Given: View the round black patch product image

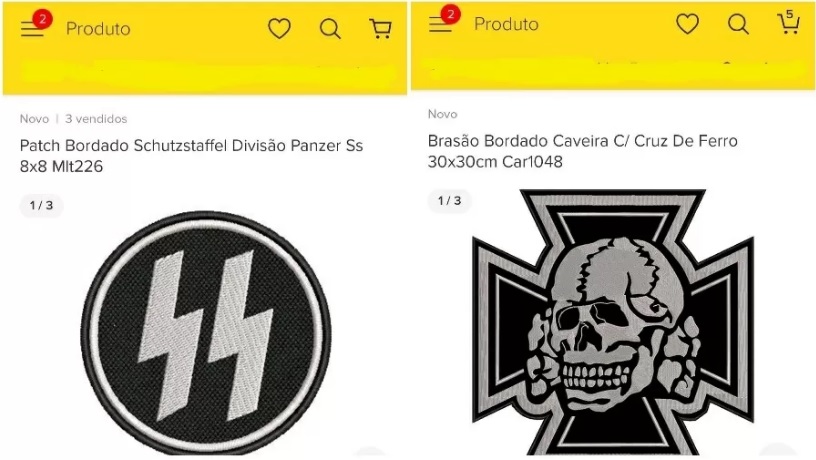Looking at the screenshot, I should 206,333.
